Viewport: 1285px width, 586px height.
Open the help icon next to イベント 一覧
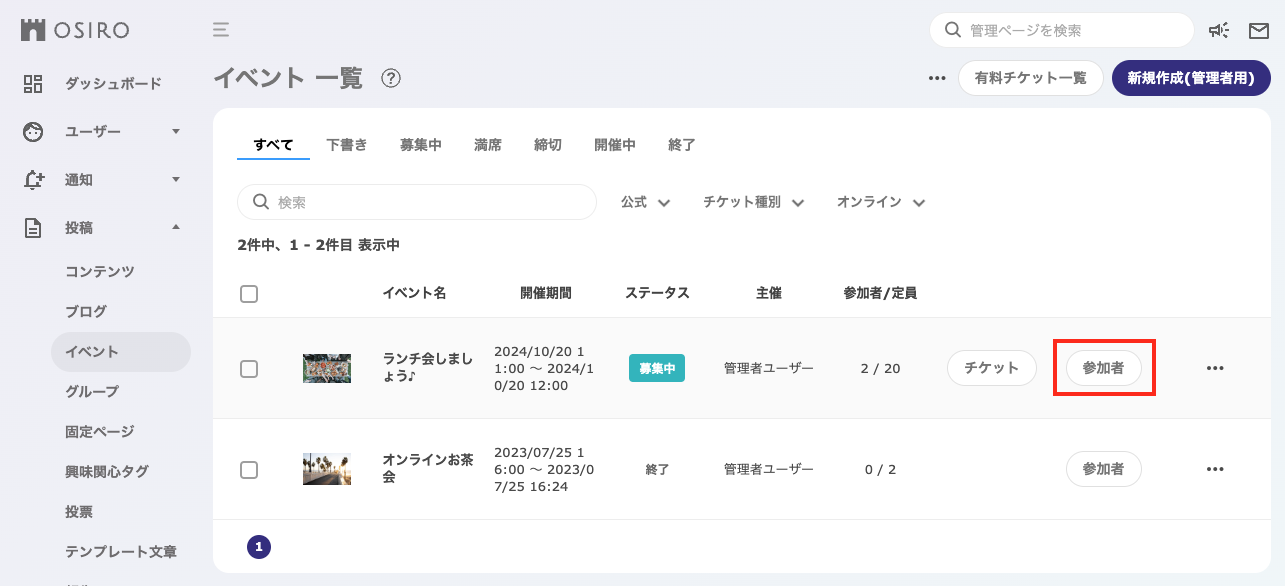tap(391, 78)
